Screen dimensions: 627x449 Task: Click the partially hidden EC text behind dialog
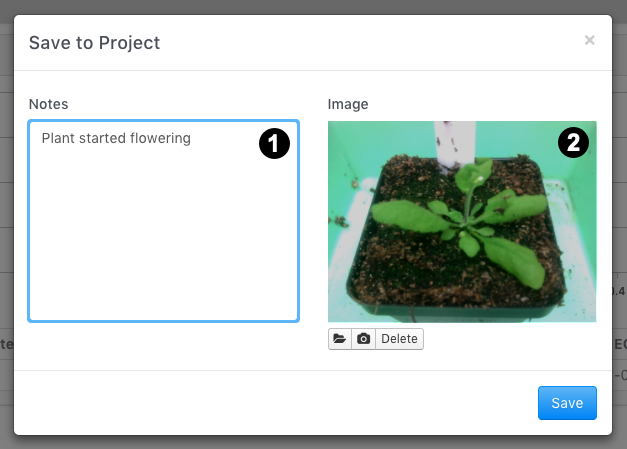click(x=620, y=344)
